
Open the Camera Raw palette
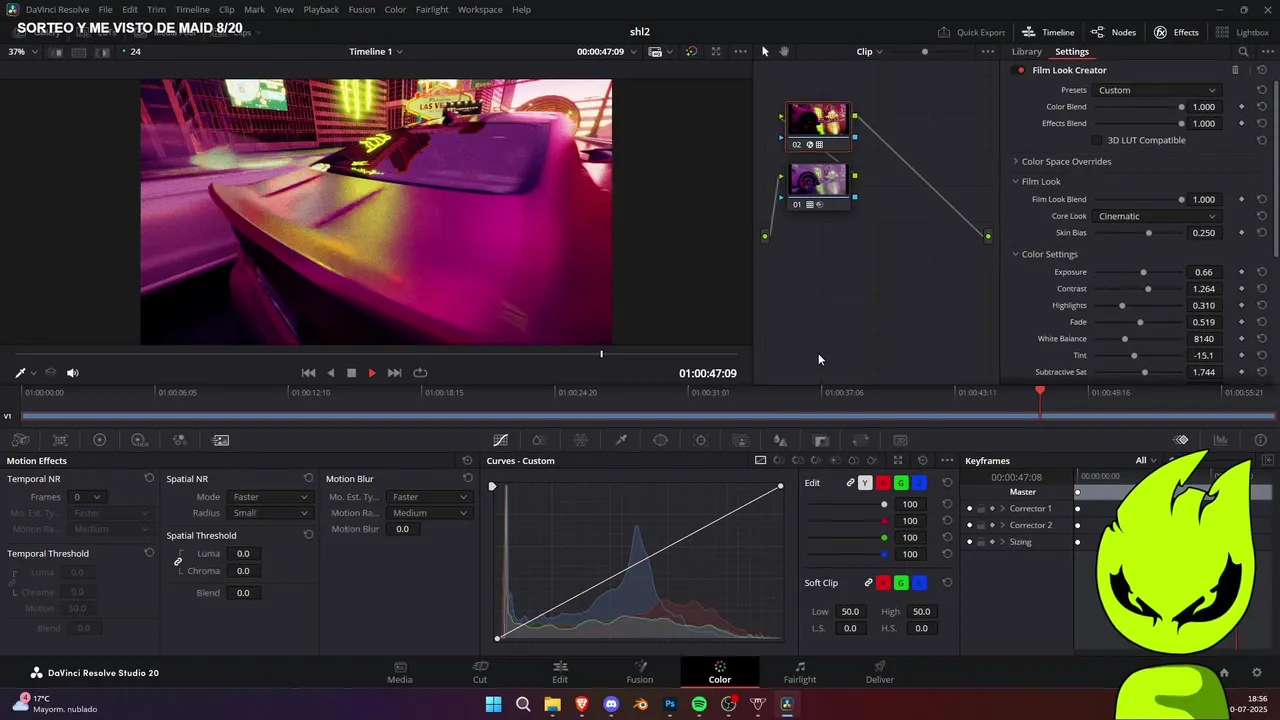point(20,440)
